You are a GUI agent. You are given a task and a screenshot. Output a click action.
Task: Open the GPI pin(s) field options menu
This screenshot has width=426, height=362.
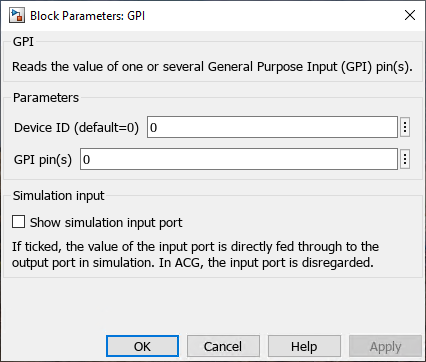tap(405, 159)
